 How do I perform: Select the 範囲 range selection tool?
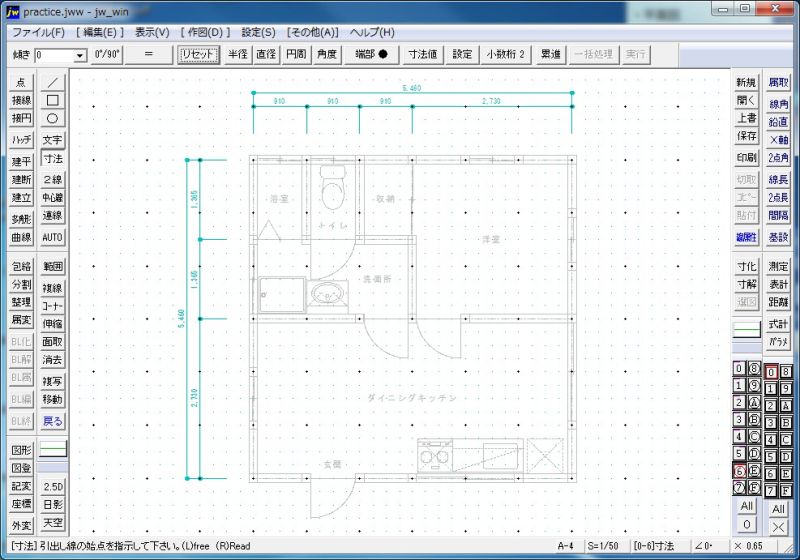53,266
